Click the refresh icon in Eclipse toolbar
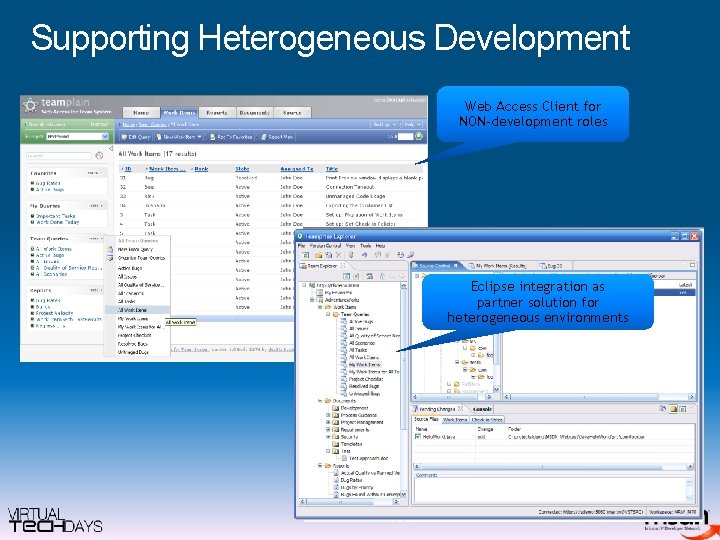Viewport: 720px width, 540px height. tap(400, 255)
